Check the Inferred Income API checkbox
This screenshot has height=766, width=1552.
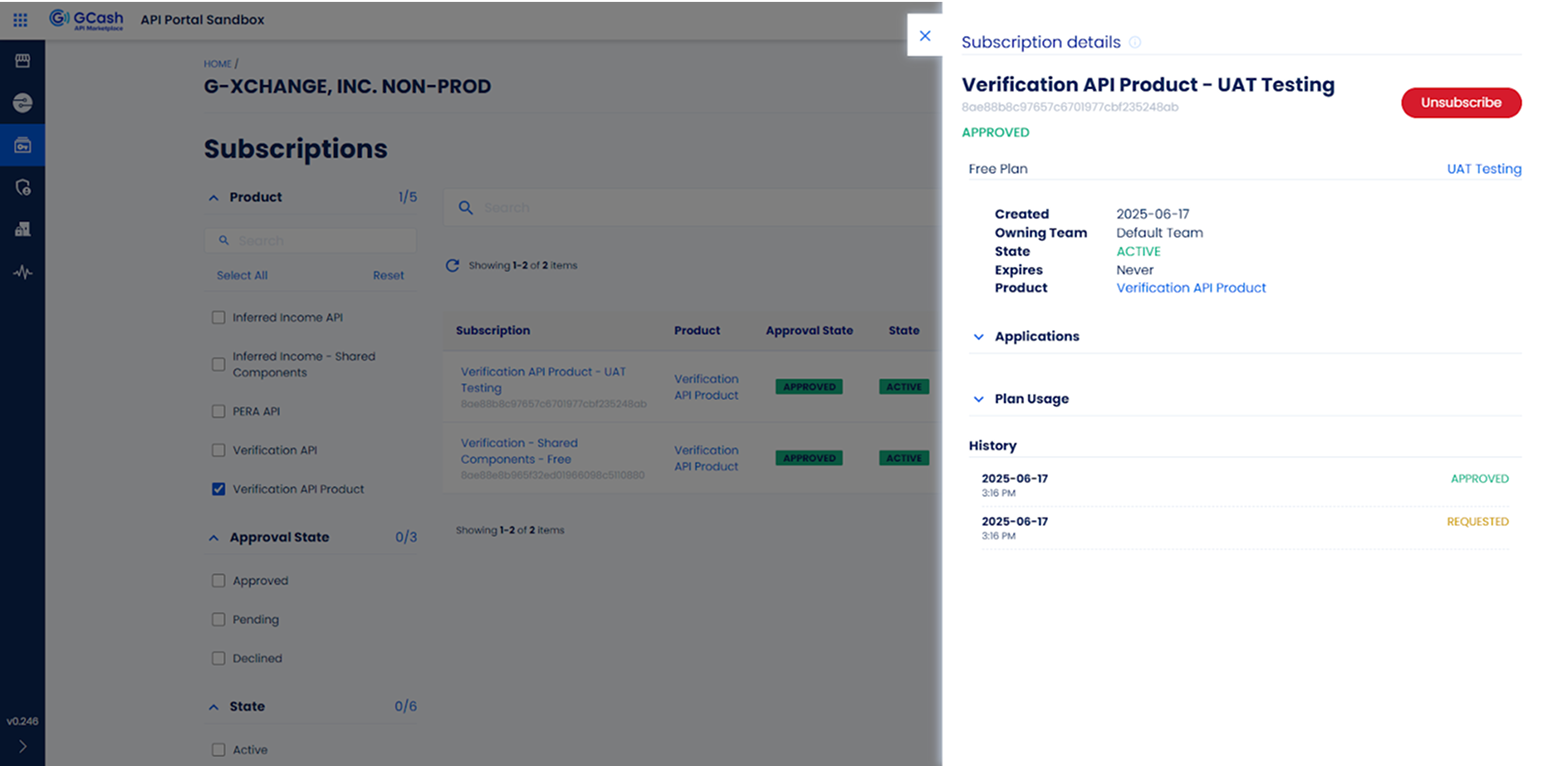pyautogui.click(x=218, y=318)
